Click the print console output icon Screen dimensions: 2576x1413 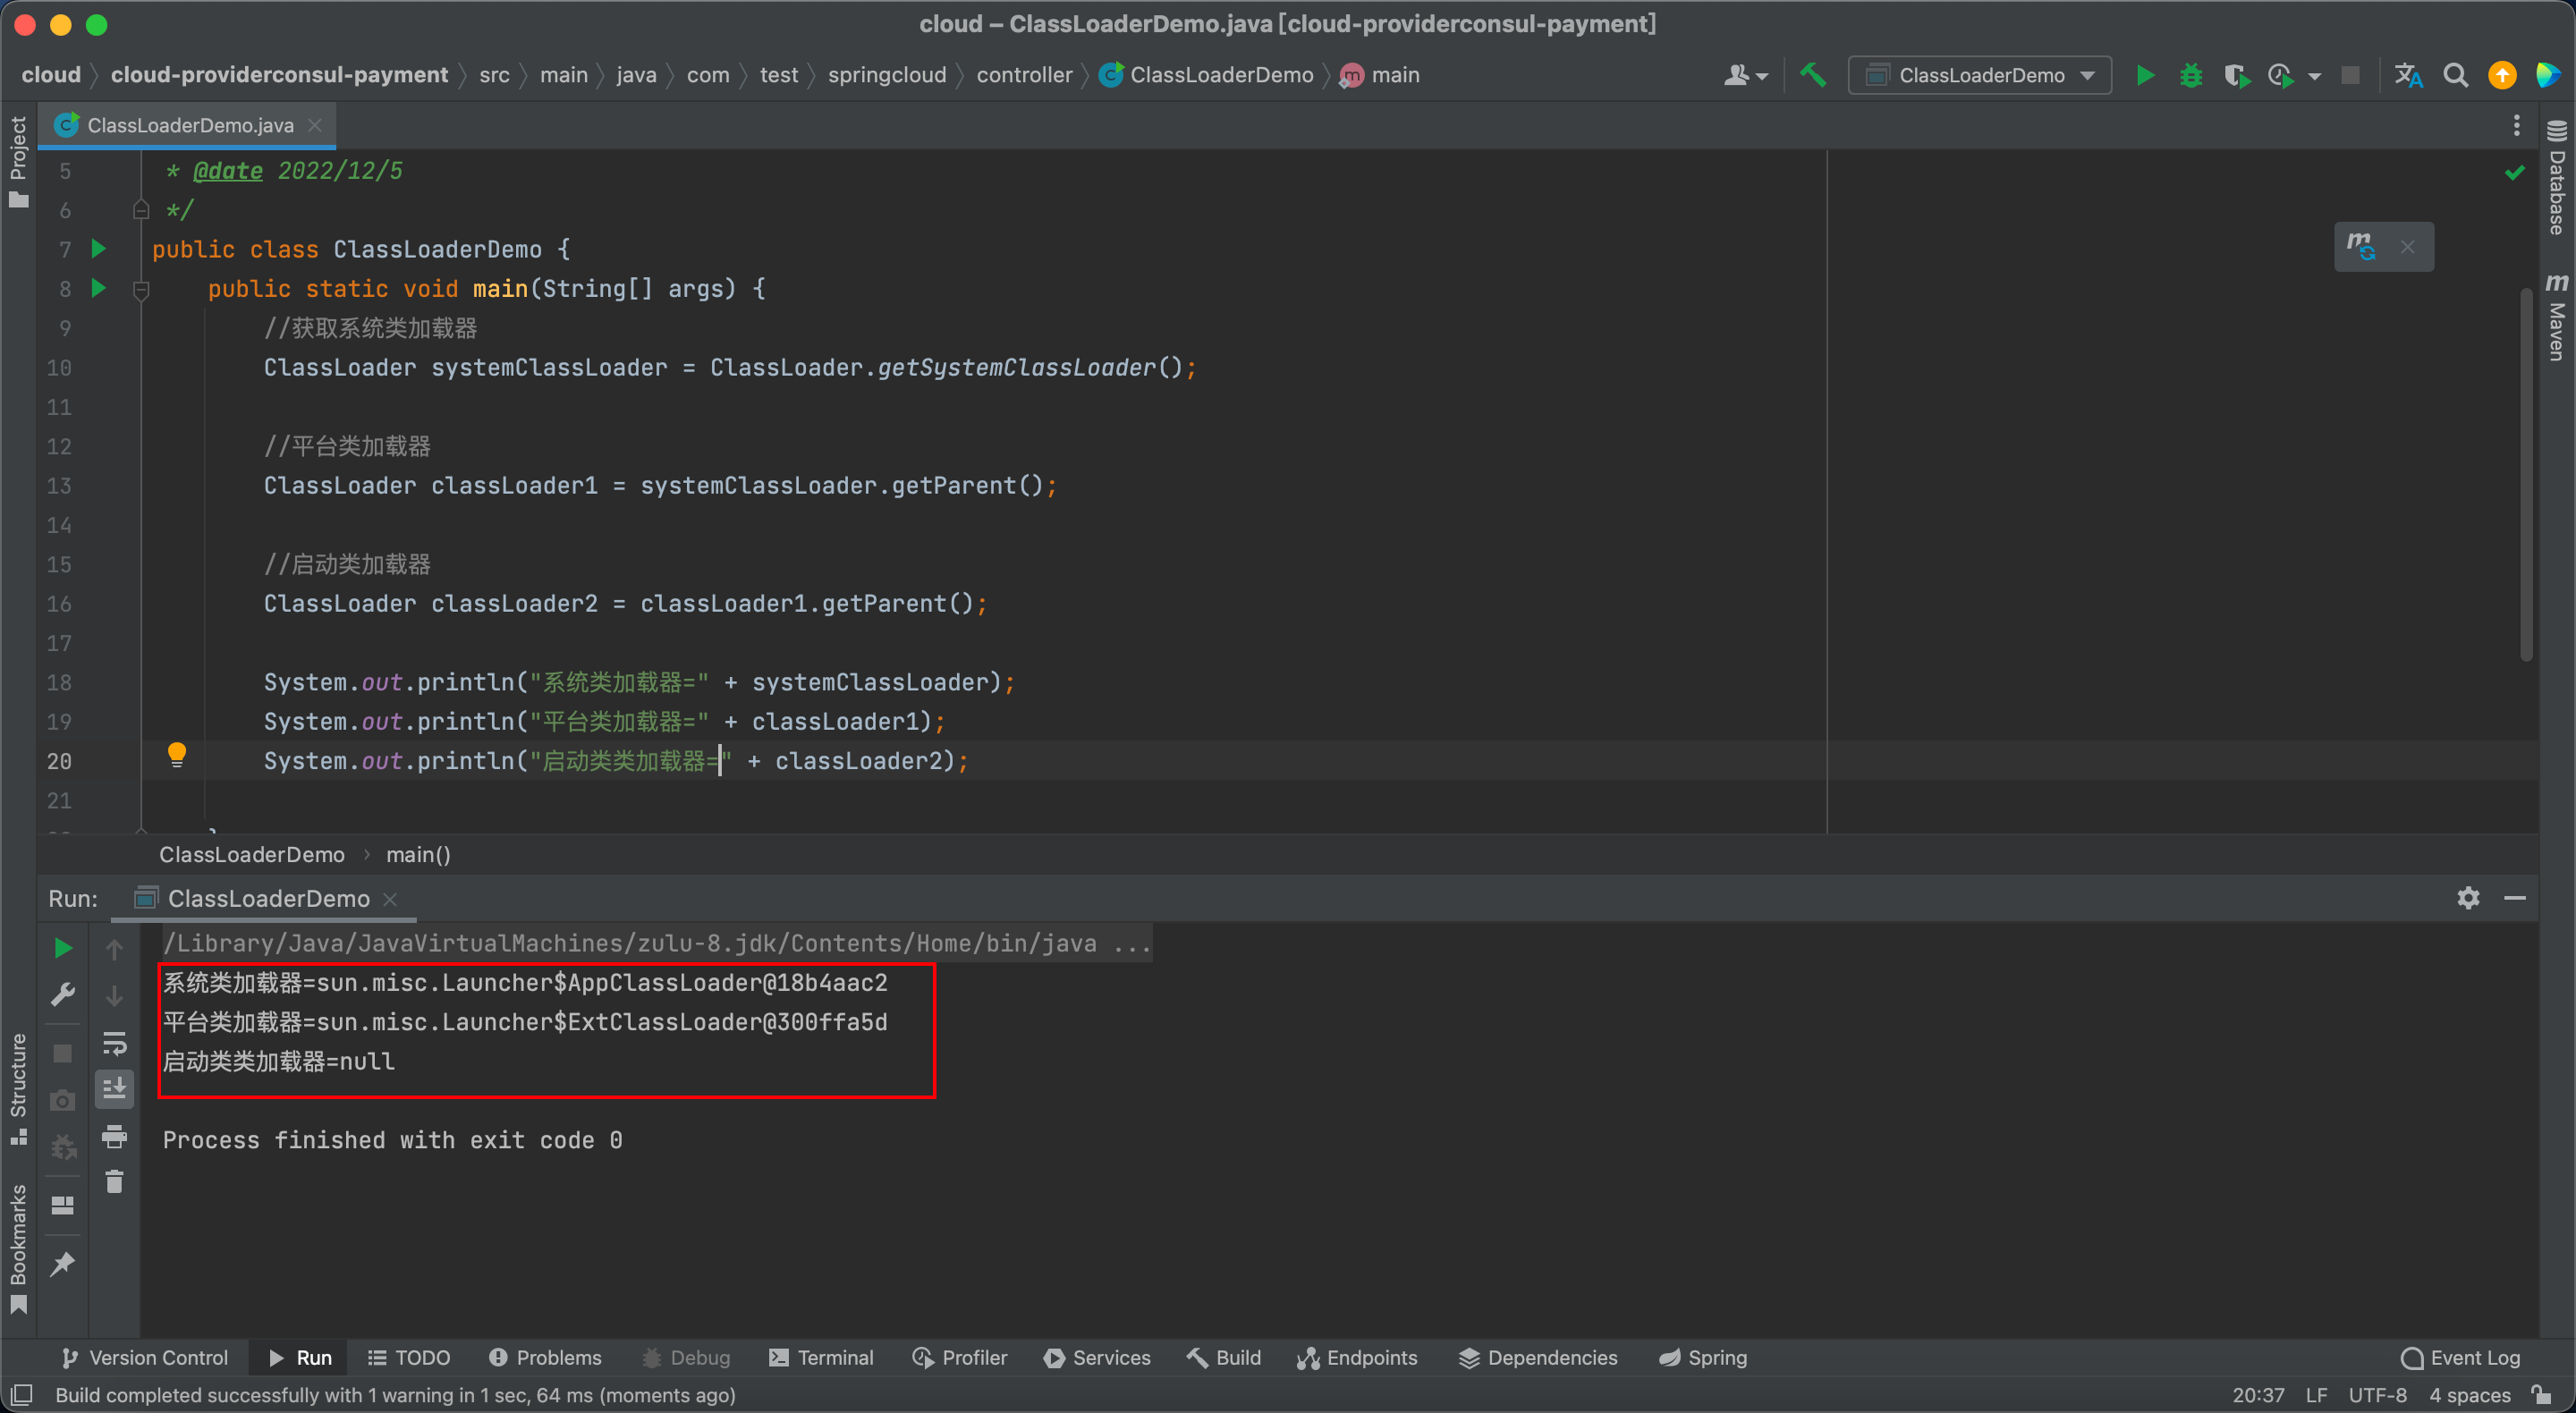[114, 1136]
